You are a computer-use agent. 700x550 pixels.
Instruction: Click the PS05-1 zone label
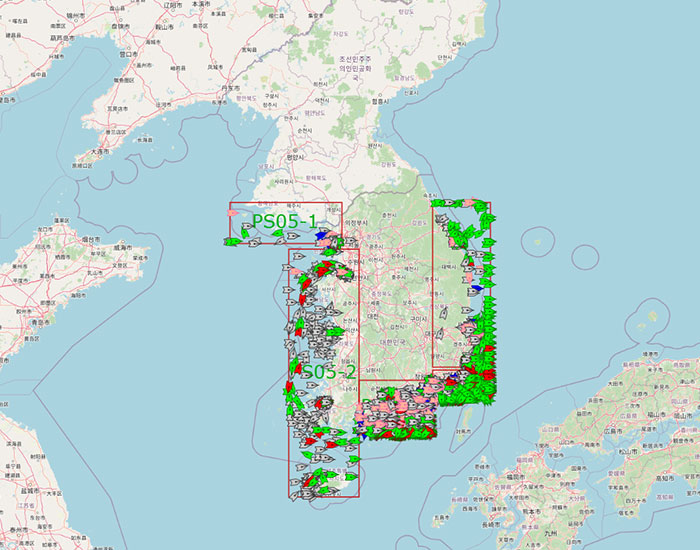tap(284, 220)
